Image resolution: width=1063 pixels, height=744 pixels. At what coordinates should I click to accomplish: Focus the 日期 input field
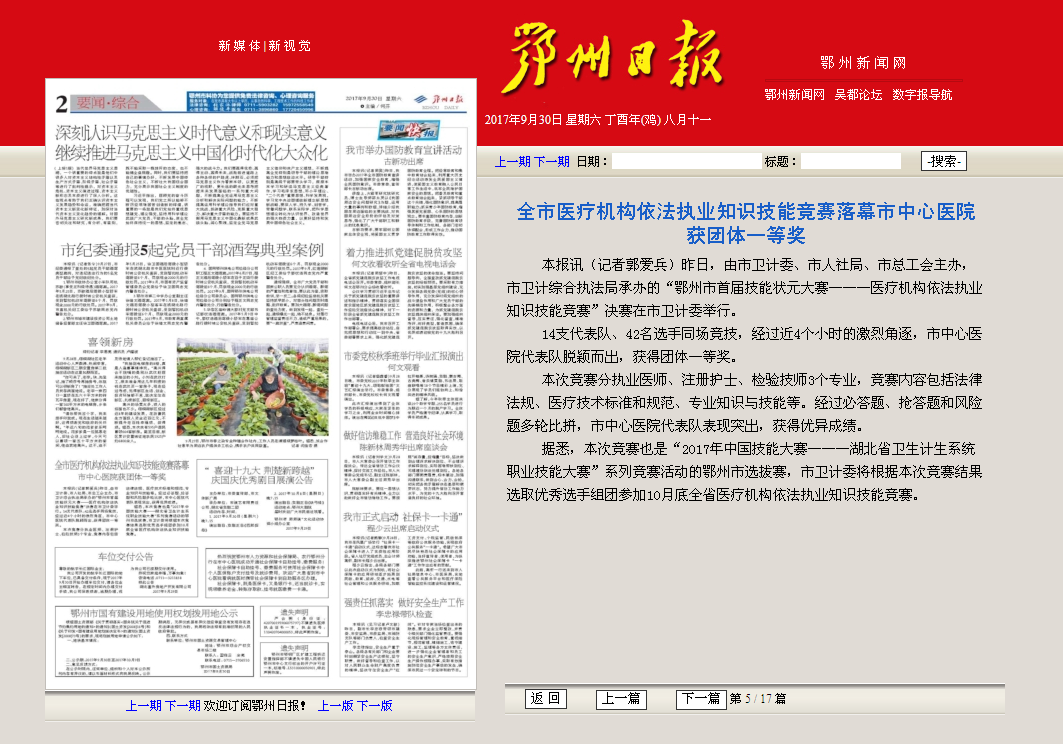point(687,161)
